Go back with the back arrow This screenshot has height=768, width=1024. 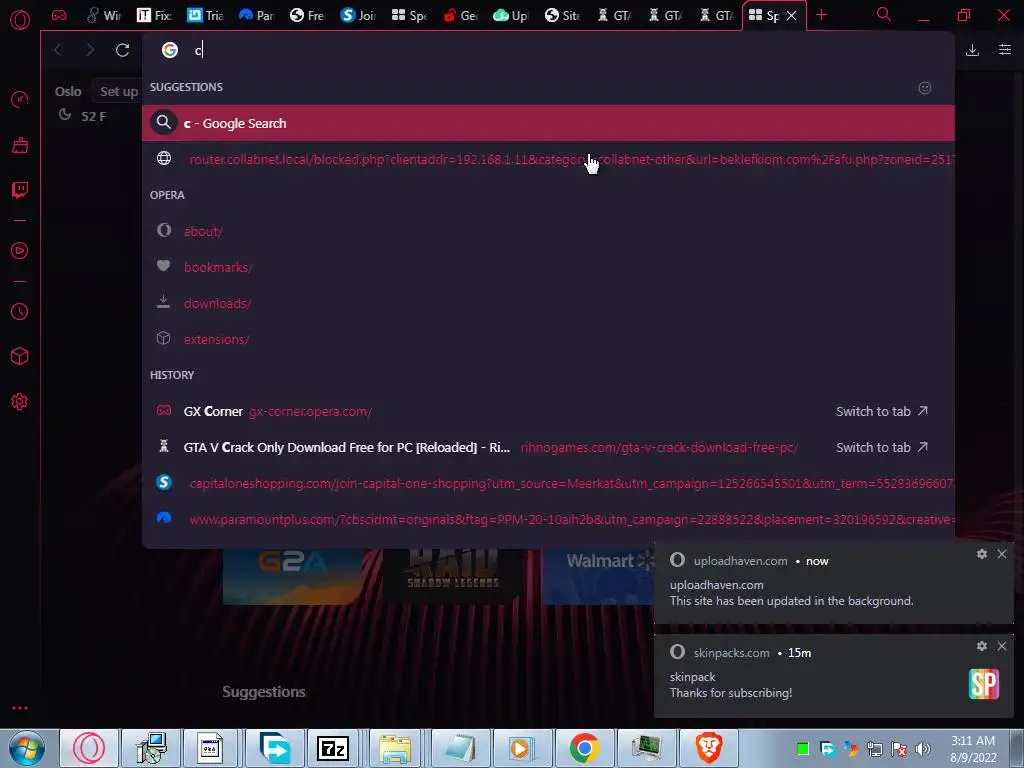tap(58, 50)
